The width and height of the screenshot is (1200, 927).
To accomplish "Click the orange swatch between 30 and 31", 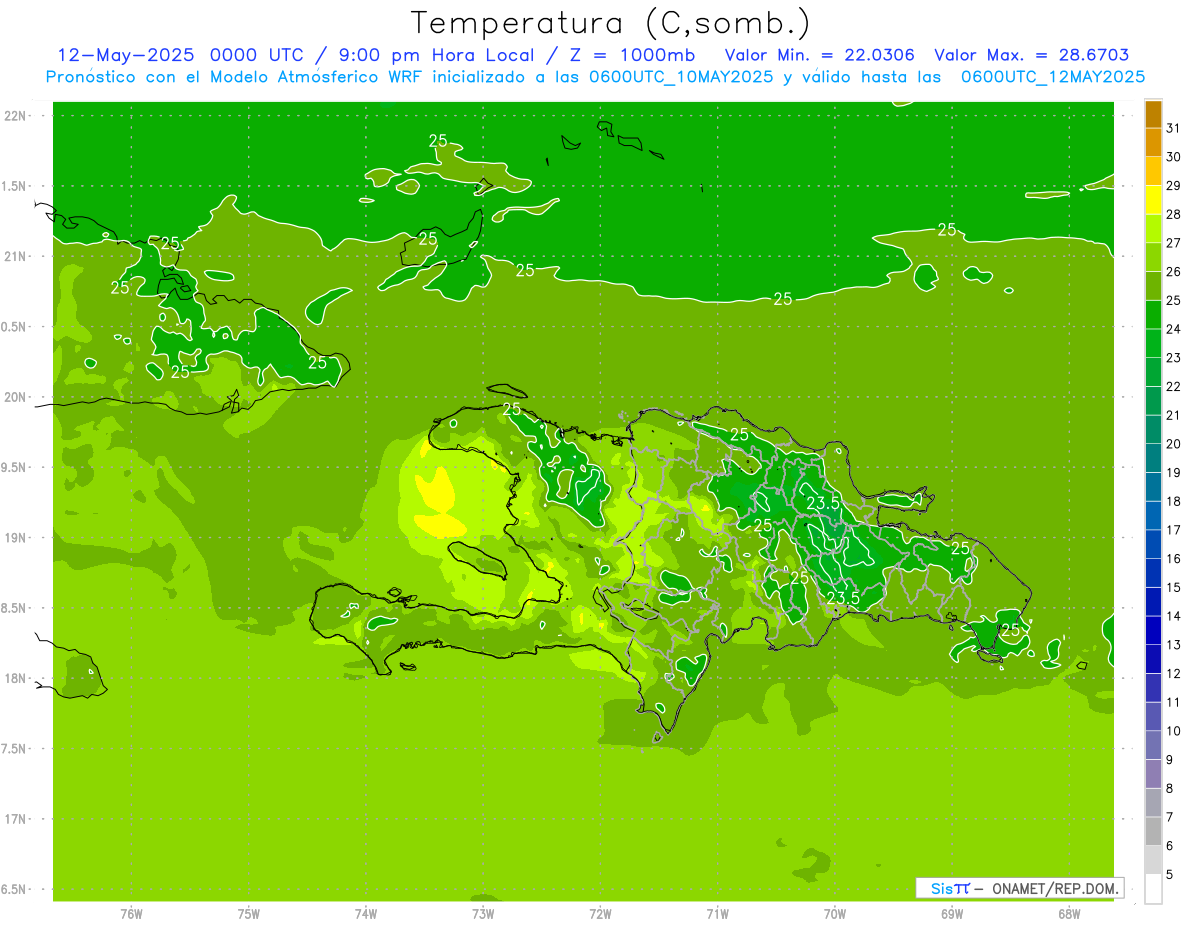I will pyautogui.click(x=1153, y=143).
